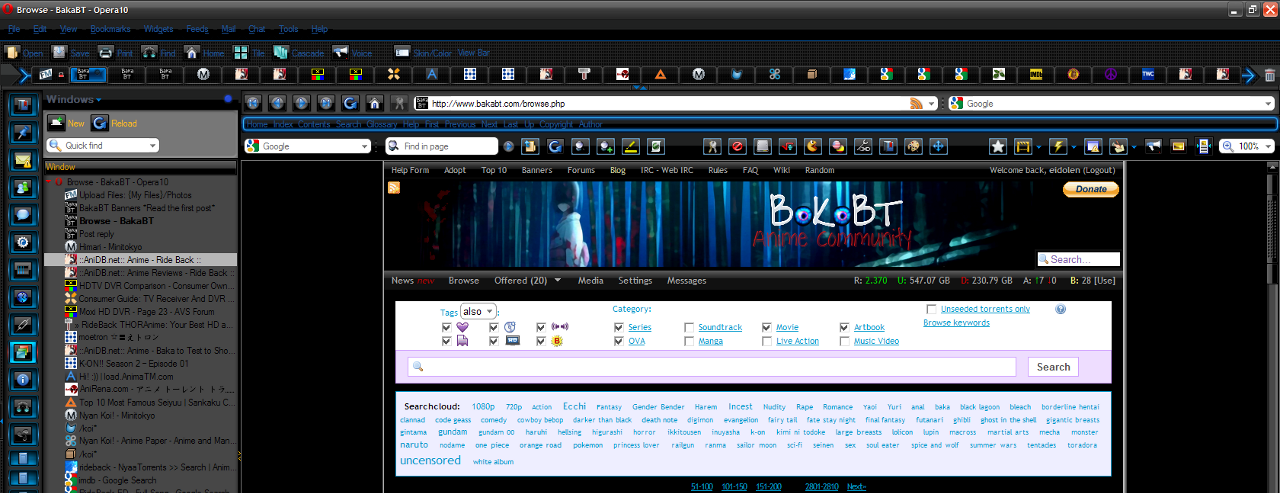Open the Widgets menu
Image resolution: width=1280 pixels, height=493 pixels.
point(158,29)
